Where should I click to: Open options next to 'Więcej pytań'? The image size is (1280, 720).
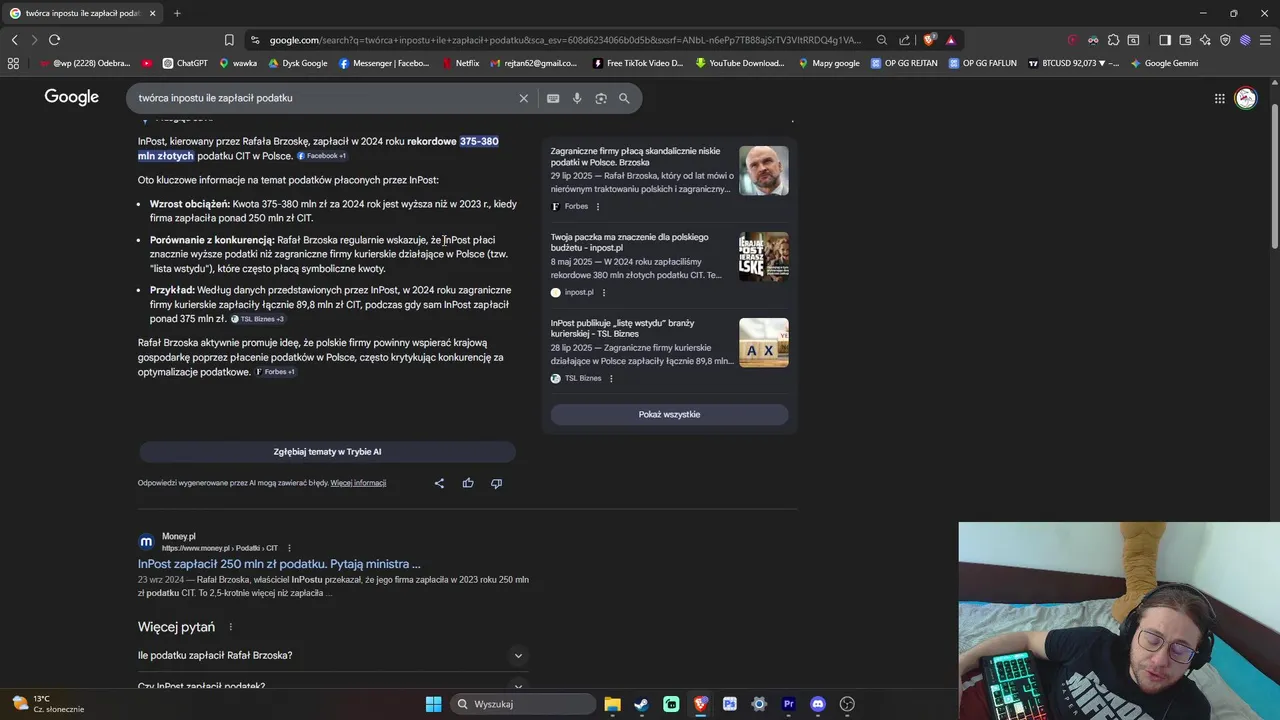click(230, 627)
